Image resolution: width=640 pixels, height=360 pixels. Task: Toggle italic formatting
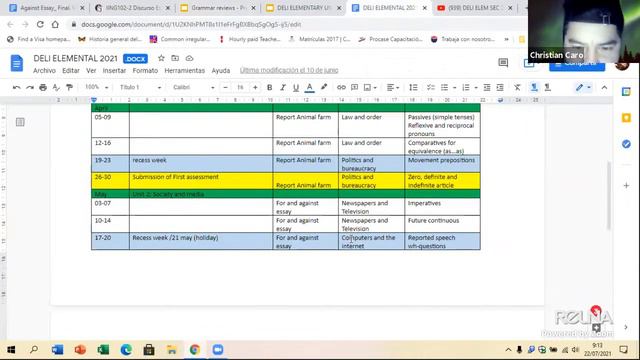[x=282, y=87]
